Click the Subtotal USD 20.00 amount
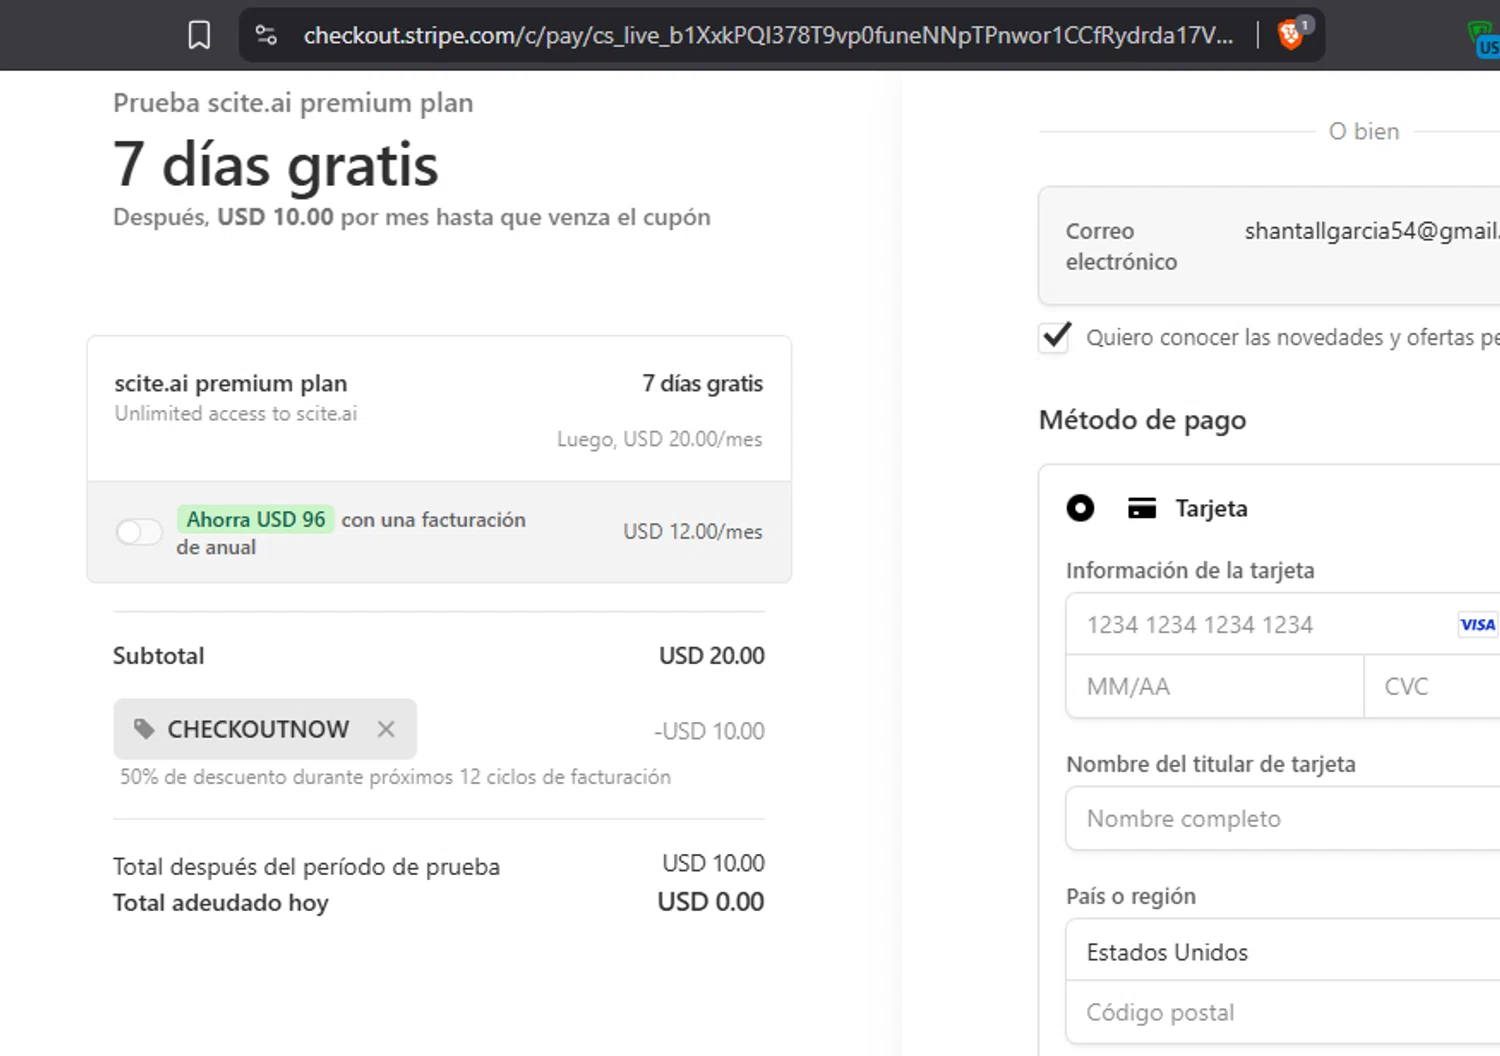Viewport: 1500px width, 1056px height. click(712, 656)
